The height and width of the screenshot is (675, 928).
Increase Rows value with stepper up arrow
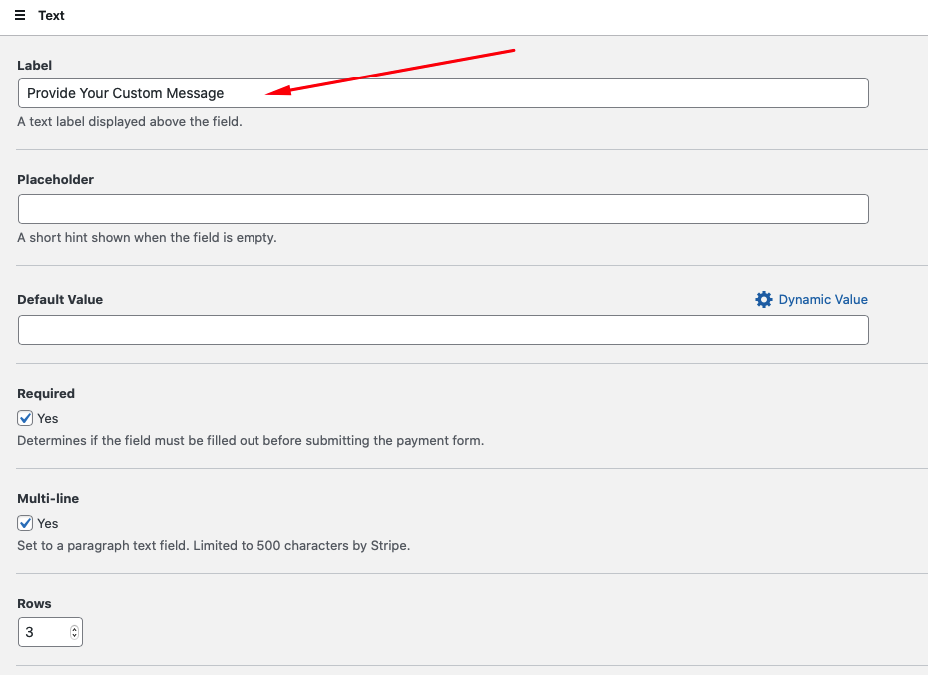[74, 629]
